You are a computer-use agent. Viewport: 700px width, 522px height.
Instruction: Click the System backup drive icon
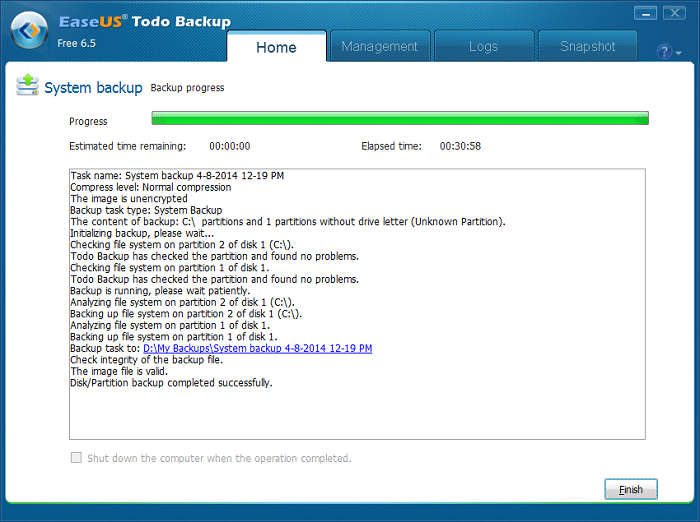27,85
